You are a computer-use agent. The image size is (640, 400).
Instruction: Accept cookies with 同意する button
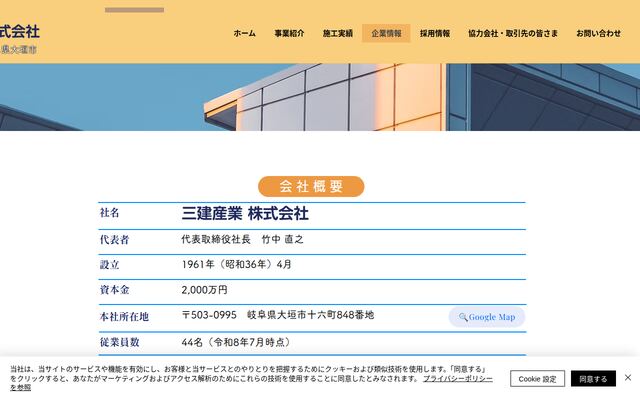tap(593, 379)
